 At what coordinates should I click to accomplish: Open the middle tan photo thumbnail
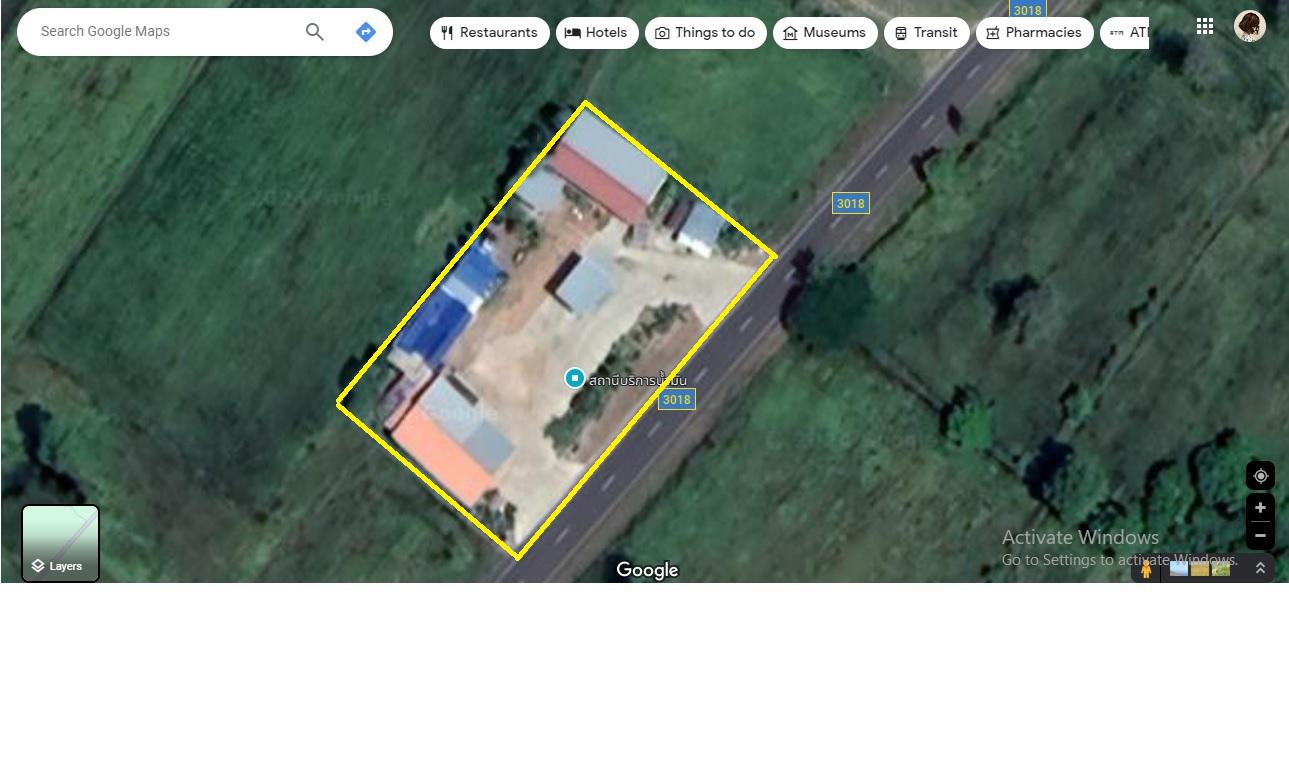1200,568
